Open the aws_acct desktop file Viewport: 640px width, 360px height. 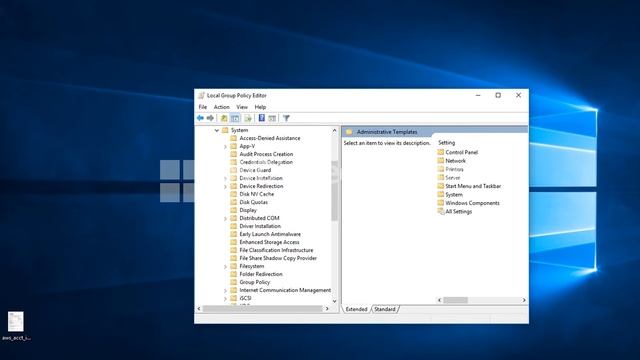pos(16,326)
